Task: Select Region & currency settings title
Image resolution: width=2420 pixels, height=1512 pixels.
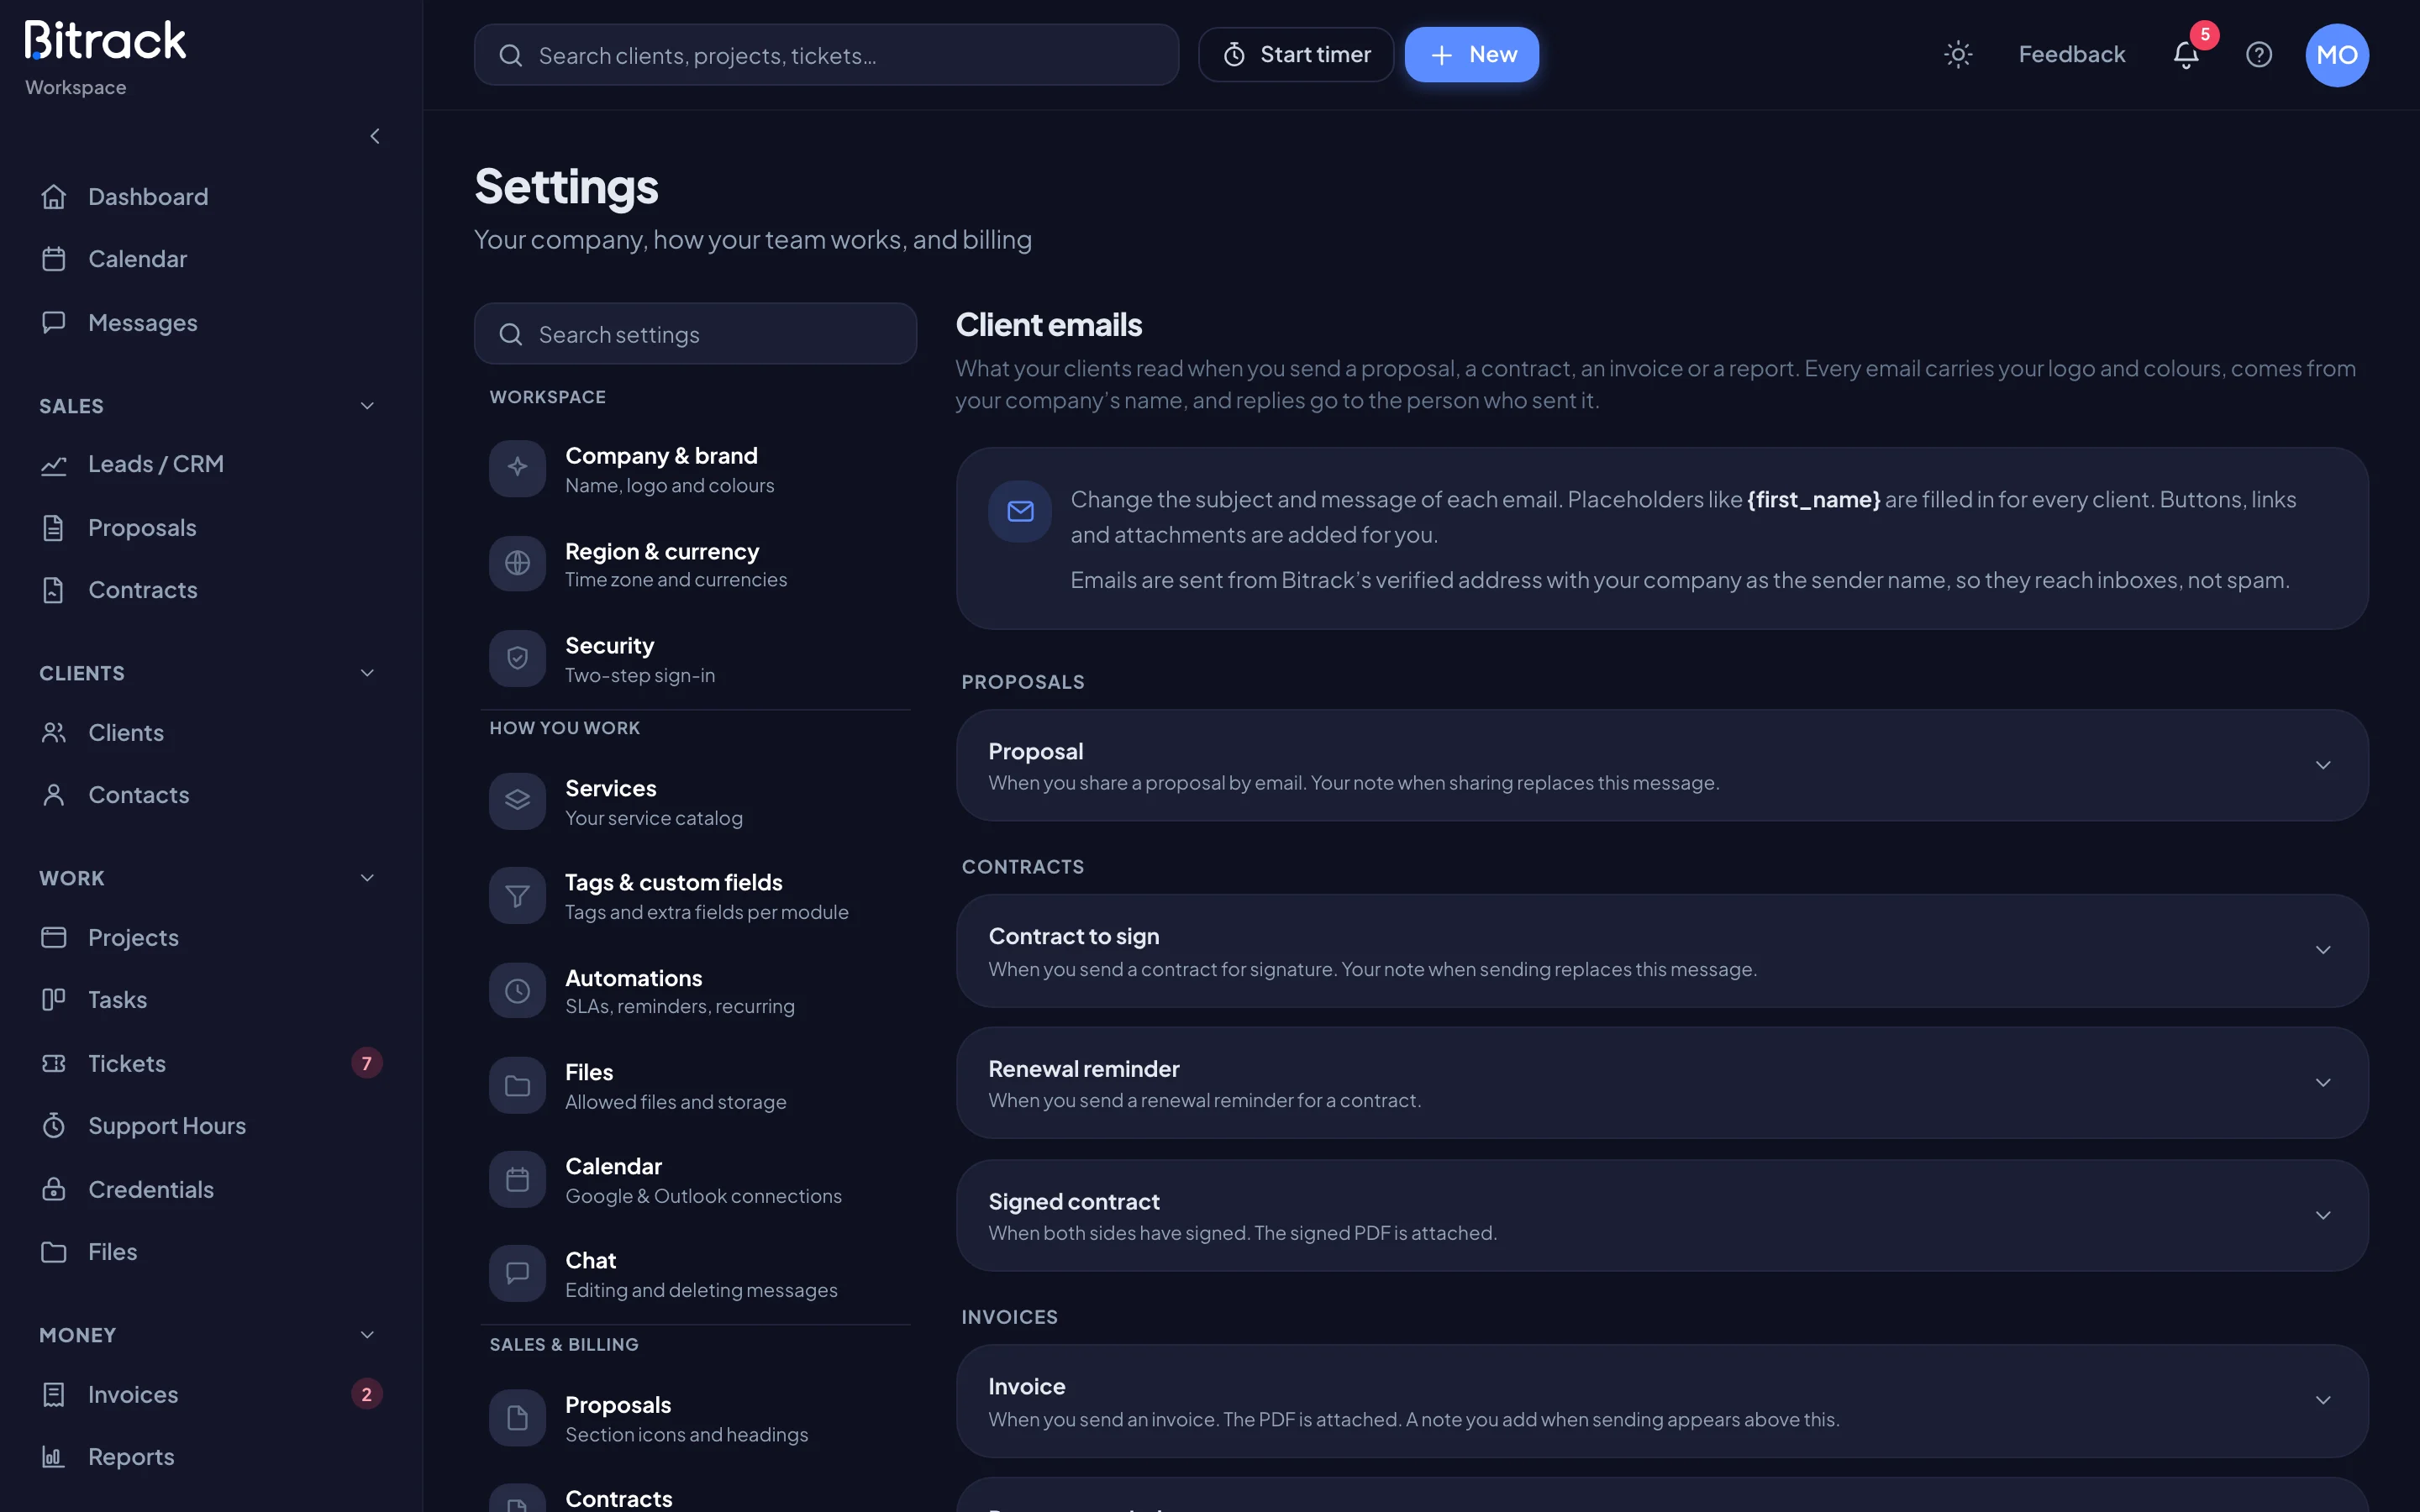Action: click(662, 551)
